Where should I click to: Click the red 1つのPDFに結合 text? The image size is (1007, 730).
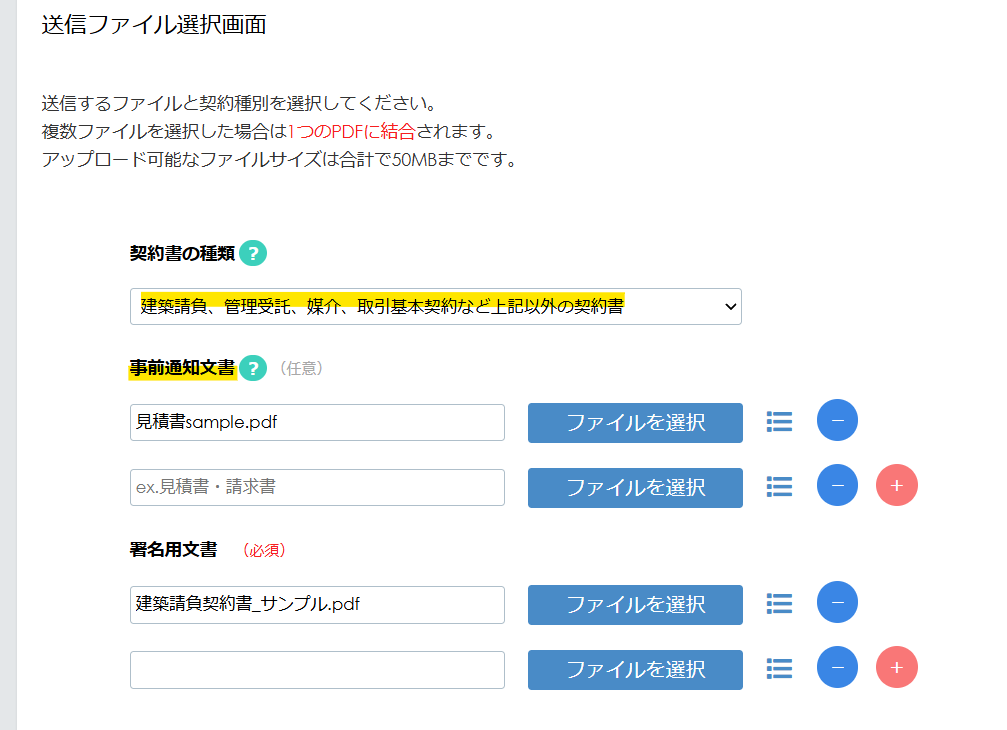click(x=351, y=132)
